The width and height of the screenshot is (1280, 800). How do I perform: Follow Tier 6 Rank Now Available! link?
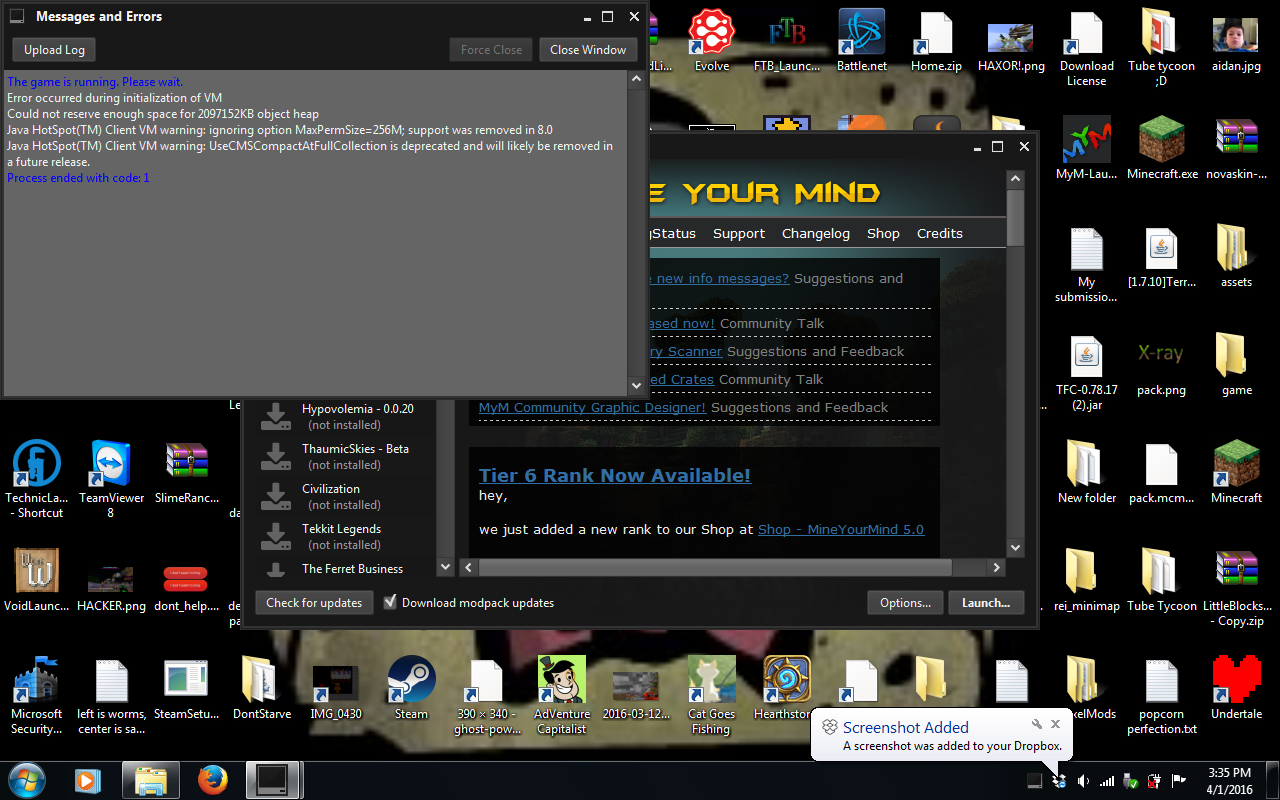click(615, 475)
